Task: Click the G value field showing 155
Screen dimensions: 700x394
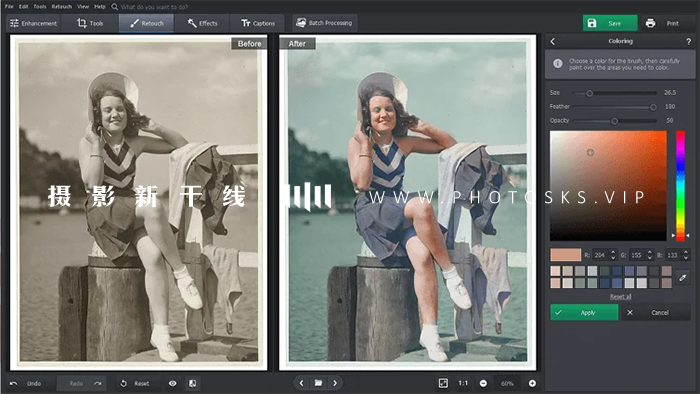Action: (x=638, y=255)
